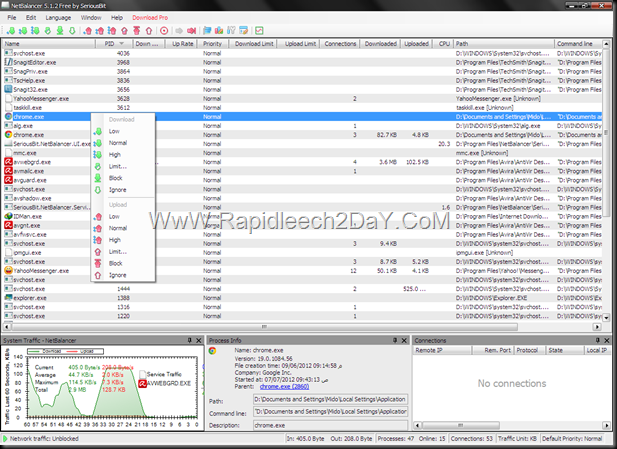Open the Language menu

(x=58, y=18)
